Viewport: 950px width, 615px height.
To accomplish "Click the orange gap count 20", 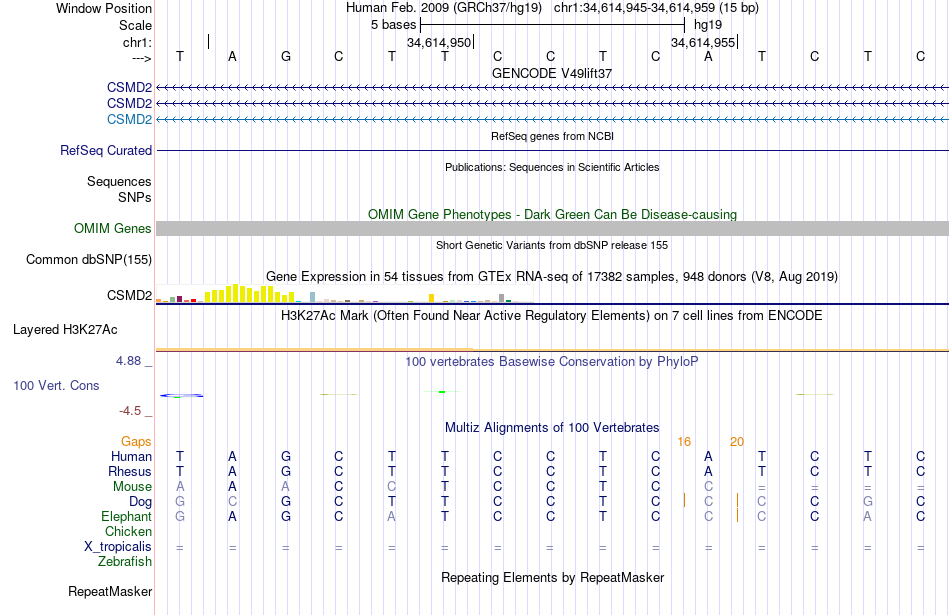I will click(x=737, y=442).
